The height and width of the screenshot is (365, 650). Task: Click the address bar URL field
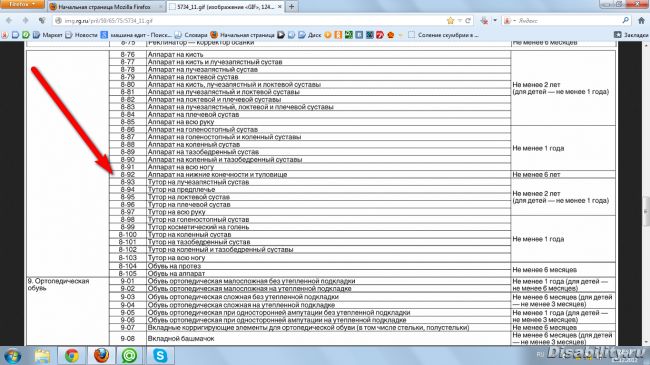point(249,20)
